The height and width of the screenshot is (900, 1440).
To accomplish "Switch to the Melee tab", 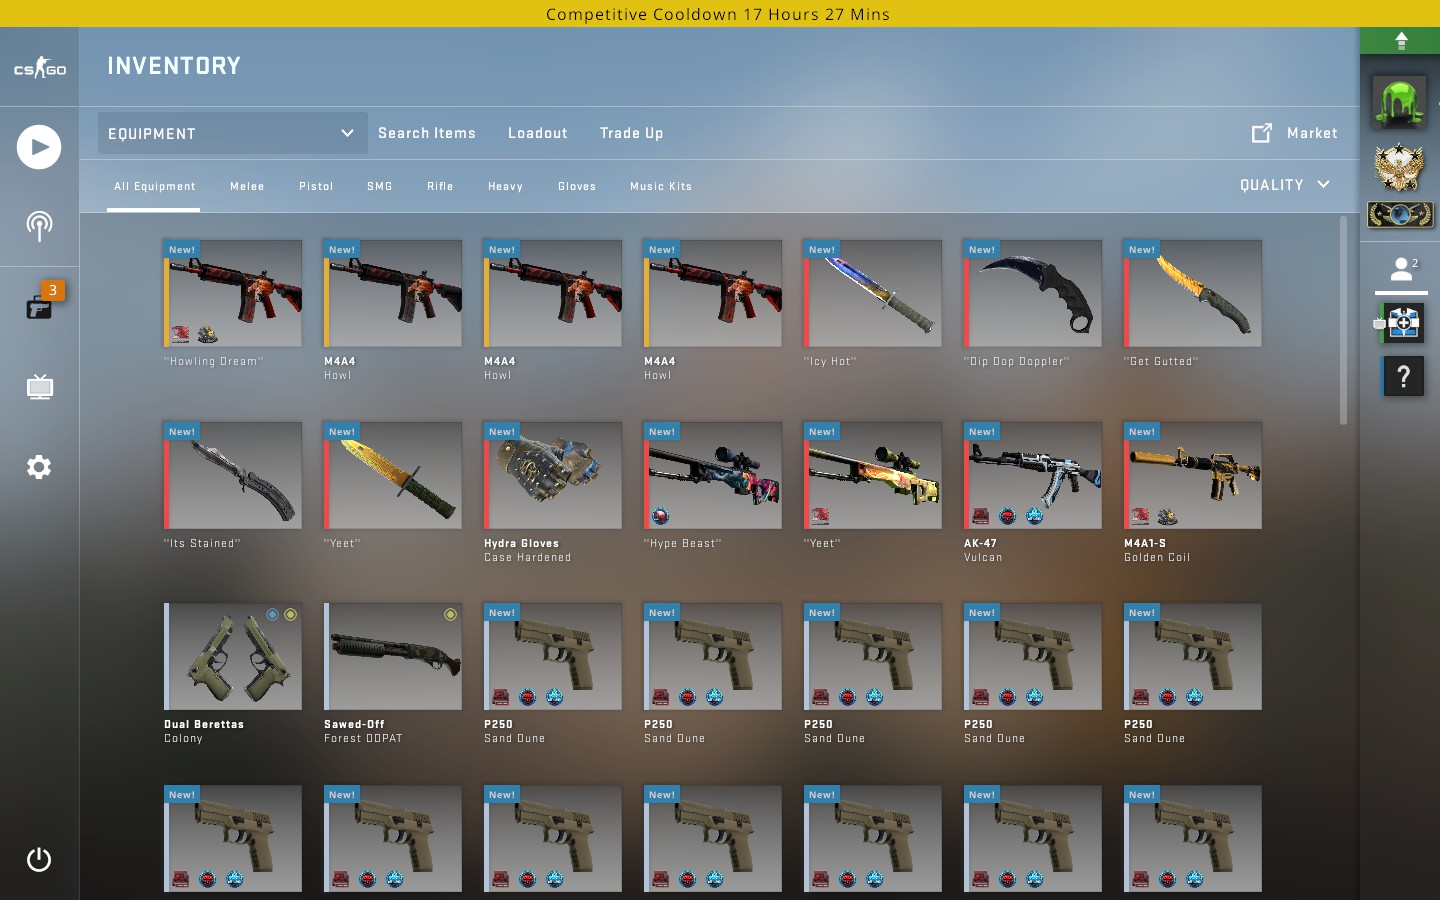I will [247, 187].
